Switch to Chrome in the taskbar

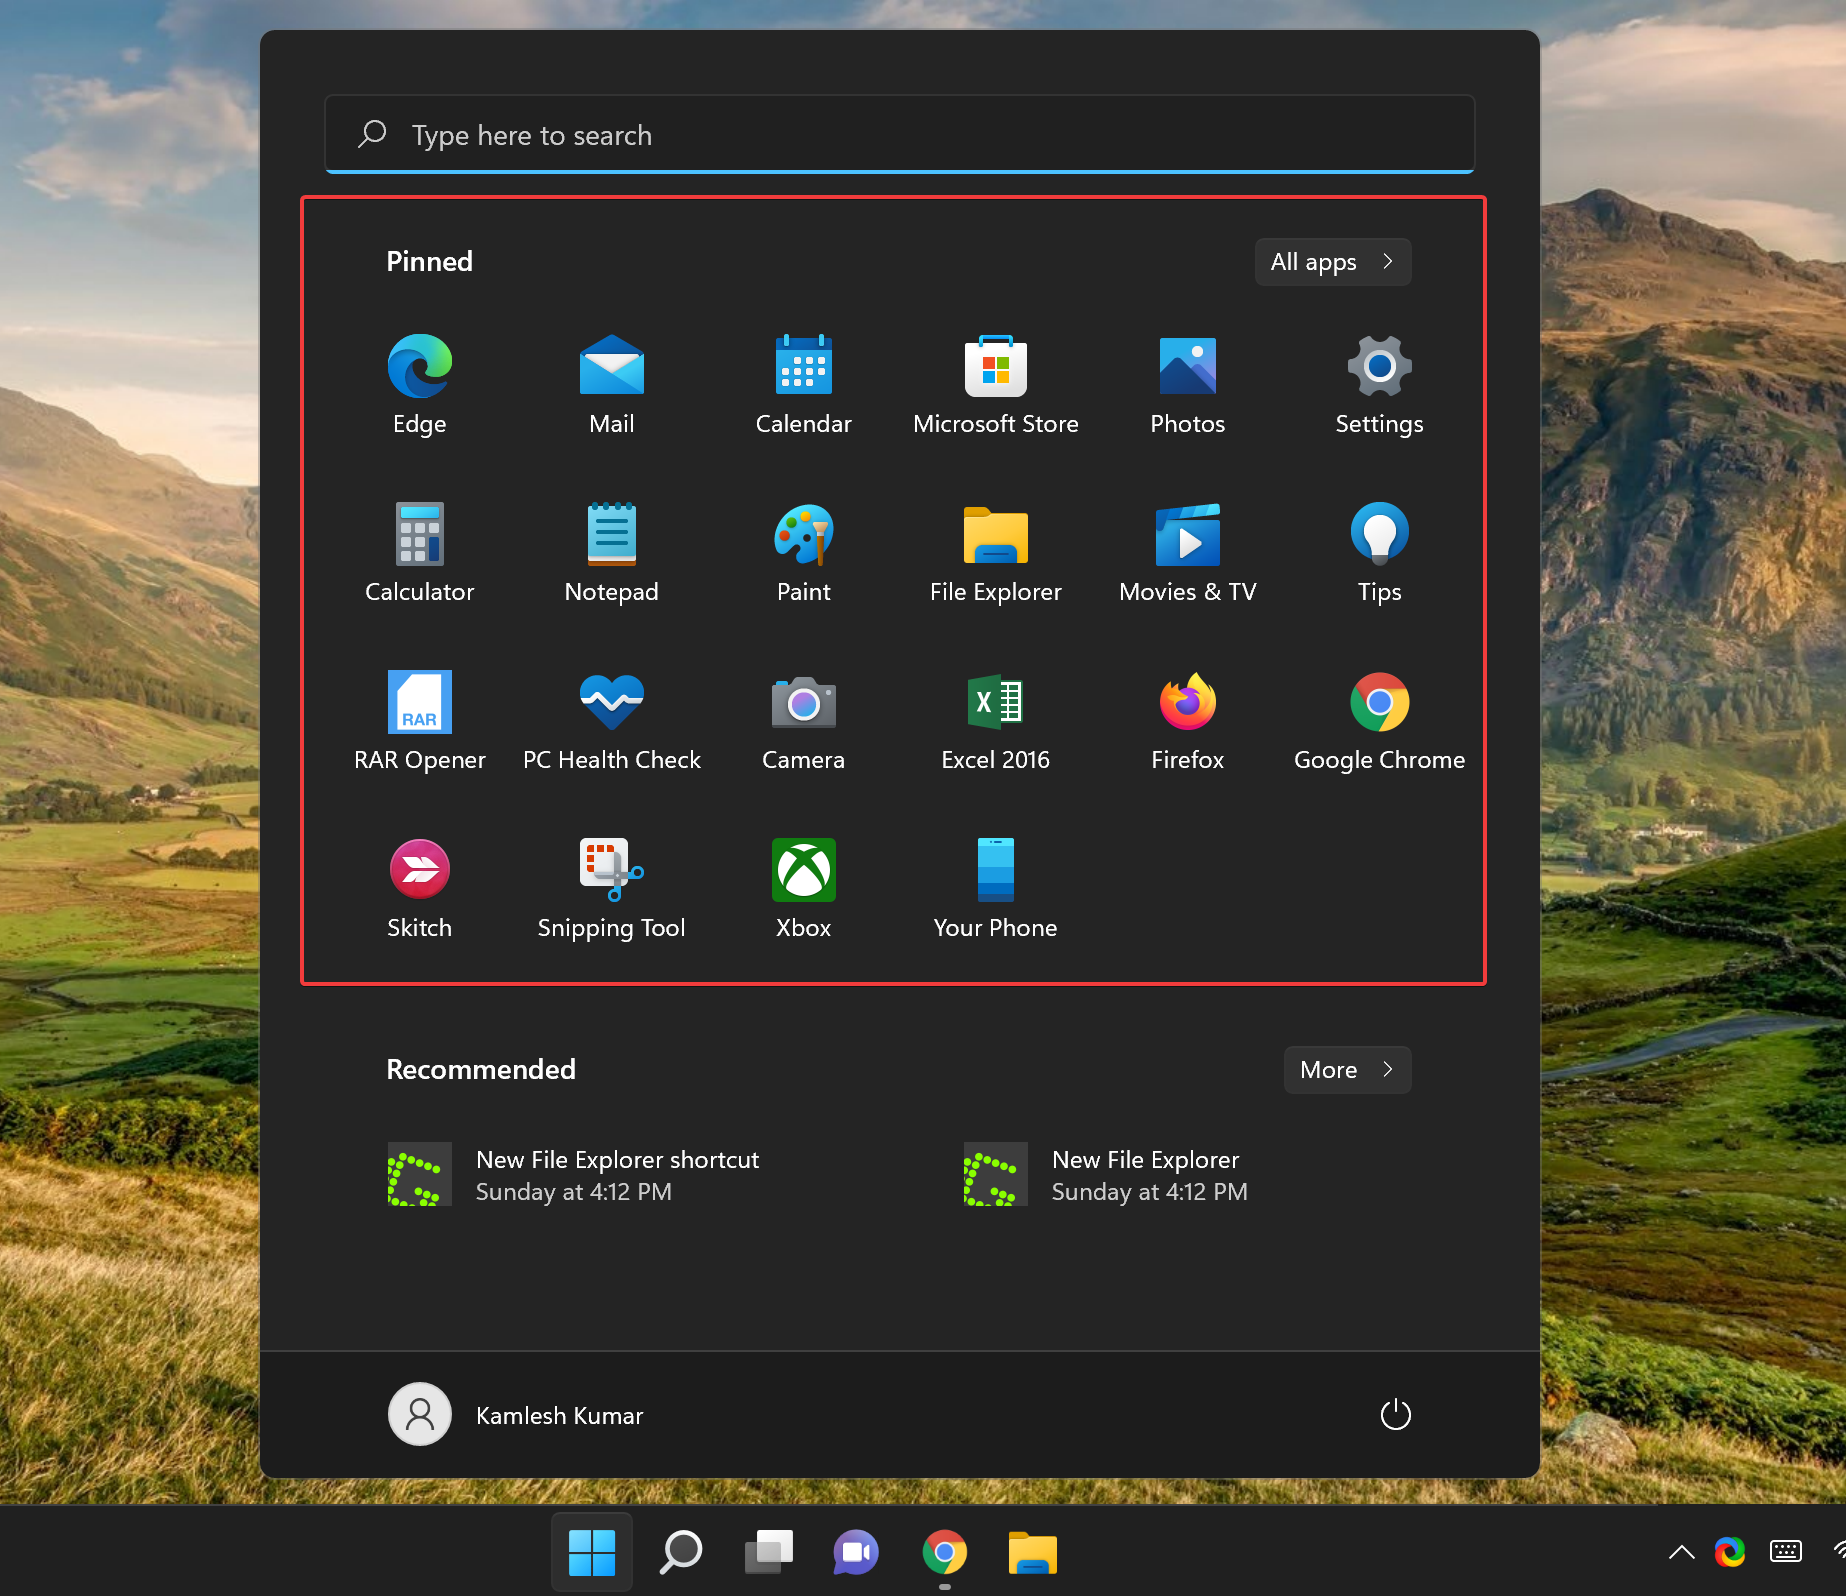coord(944,1552)
